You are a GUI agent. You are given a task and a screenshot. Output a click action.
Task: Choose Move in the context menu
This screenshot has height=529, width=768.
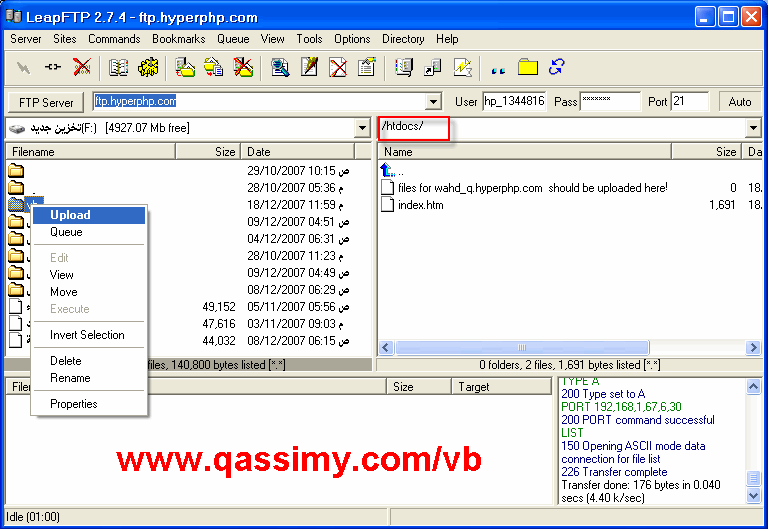coord(89,292)
